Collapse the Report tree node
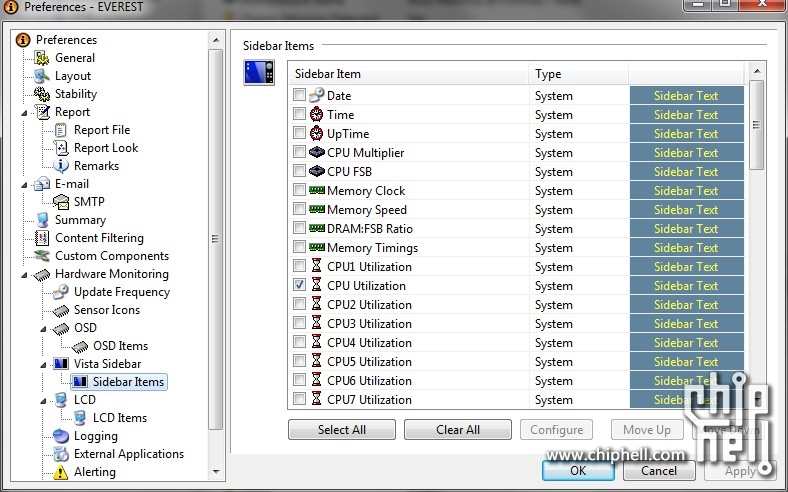The width and height of the screenshot is (788, 492). coord(24,113)
